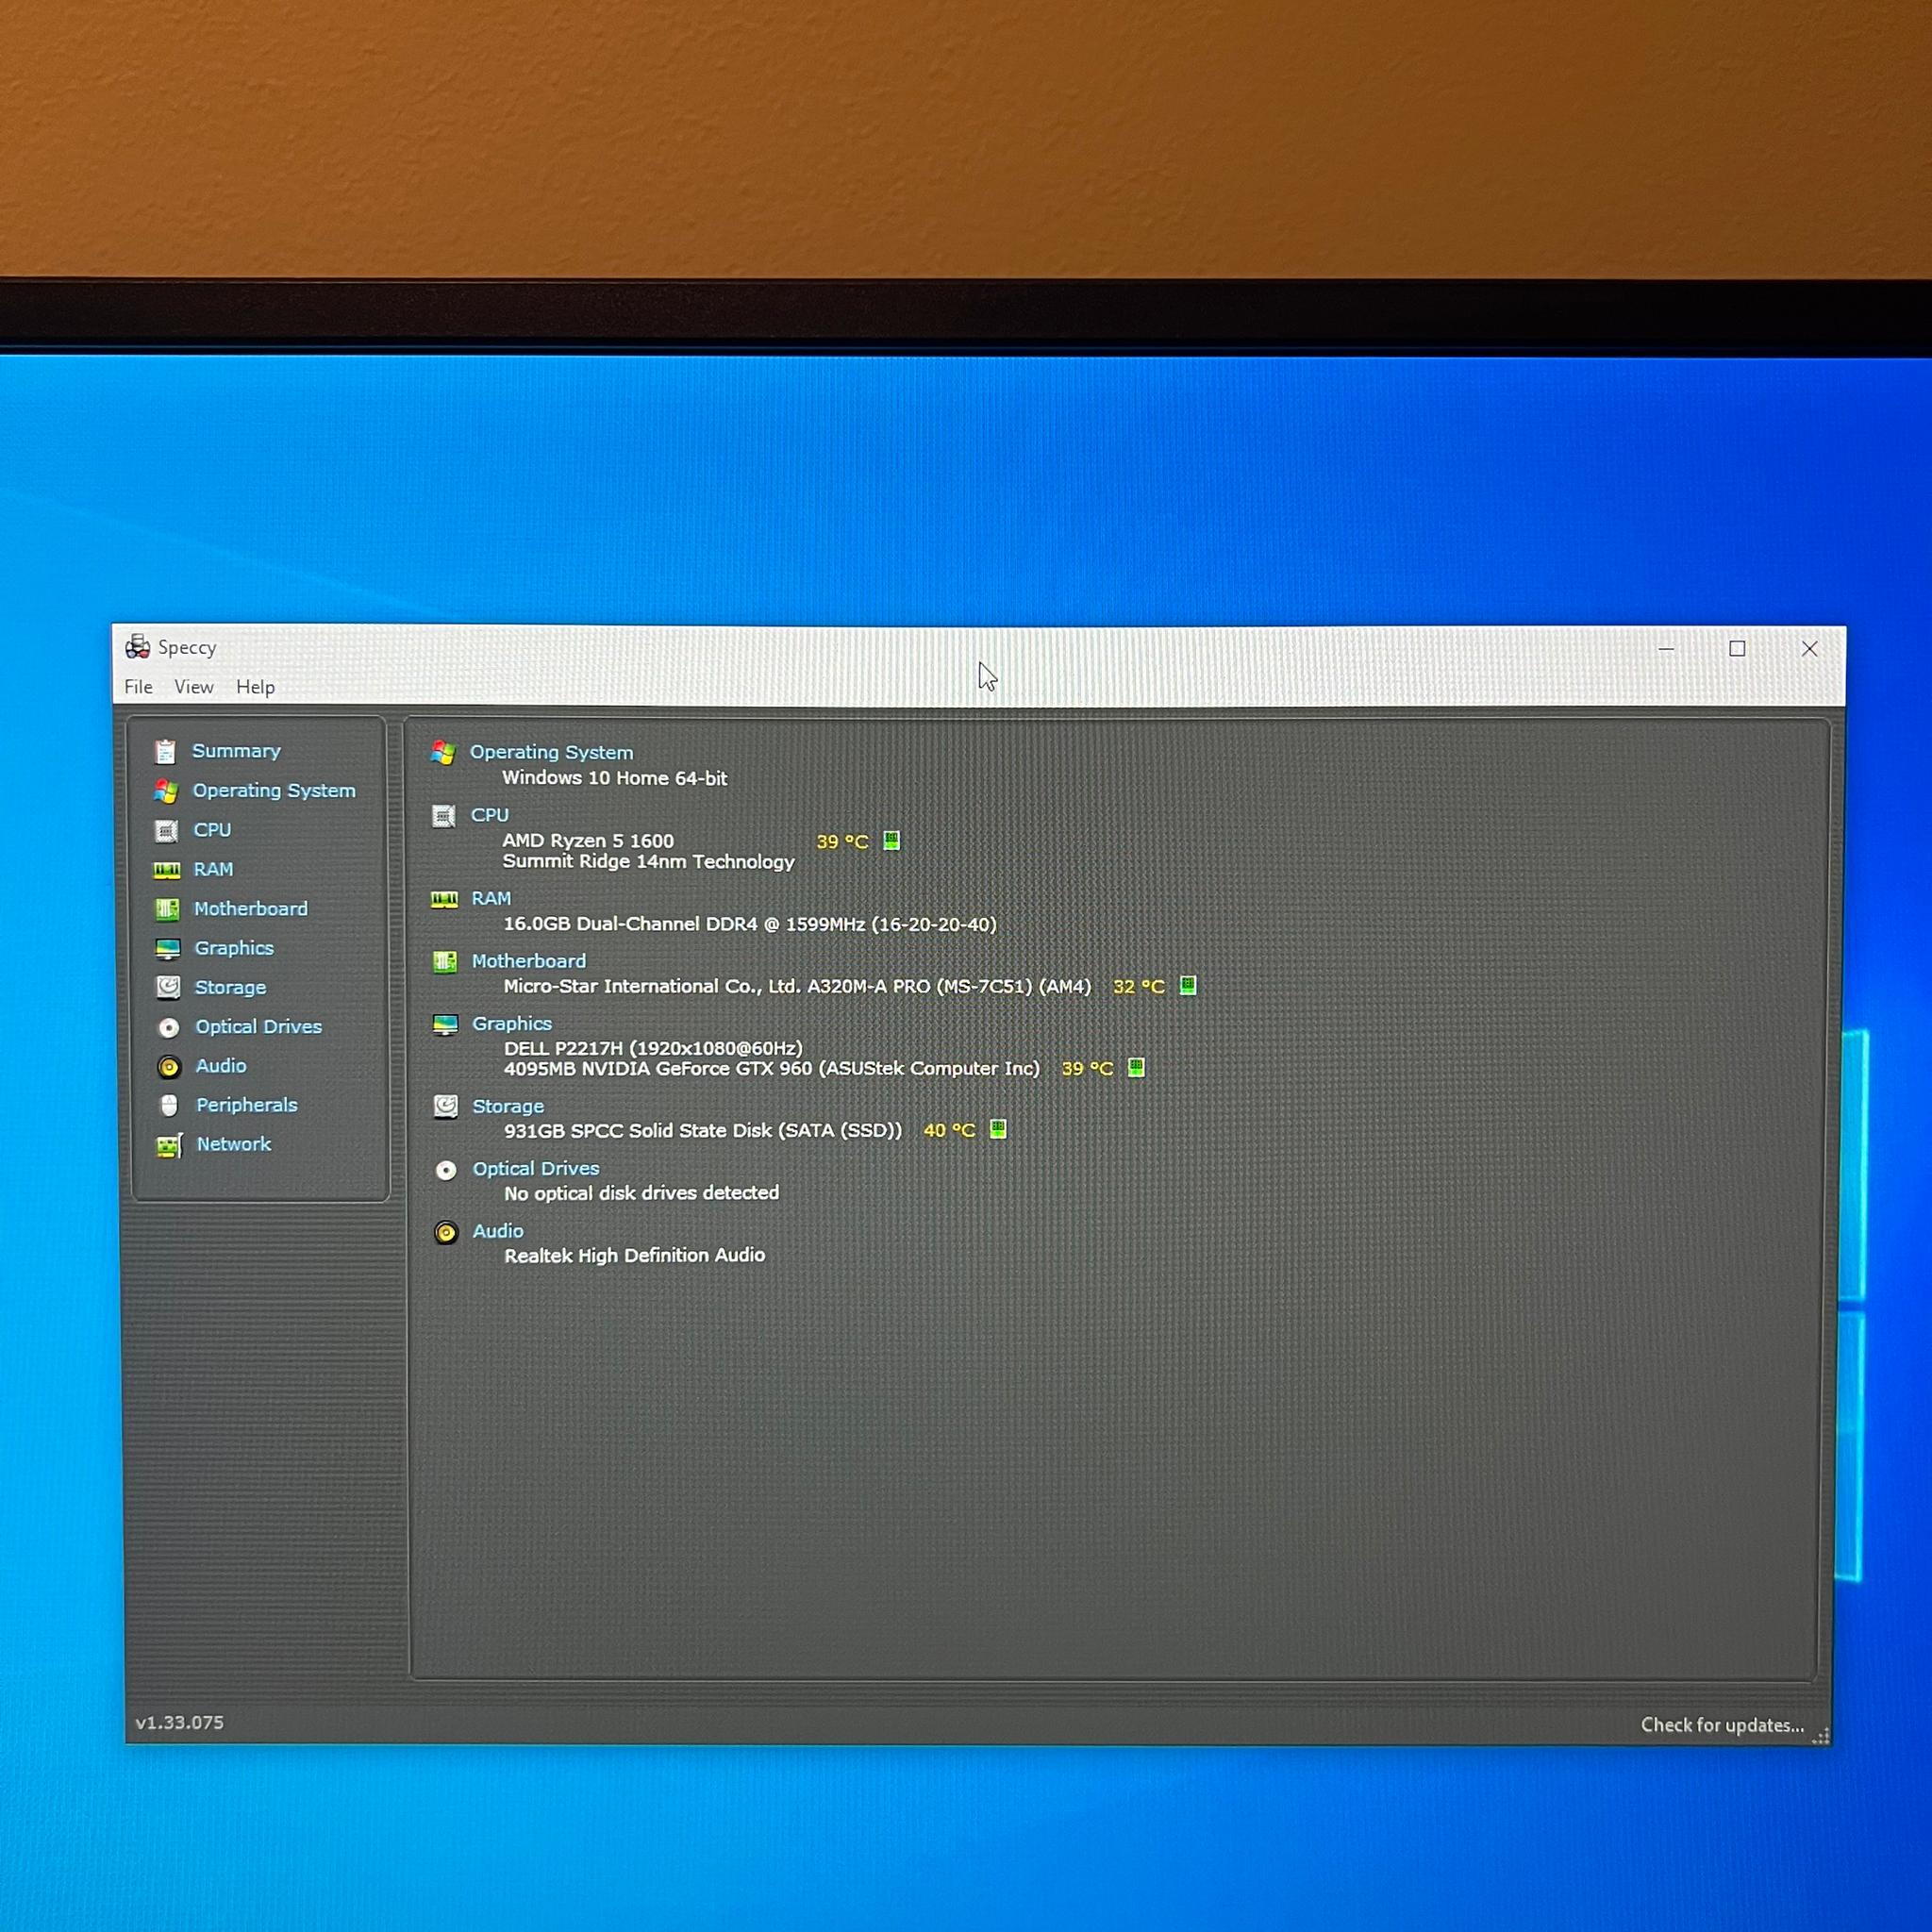Viewport: 1932px width, 1932px height.
Task: Click the RAM icon in summary panel
Action: click(444, 899)
